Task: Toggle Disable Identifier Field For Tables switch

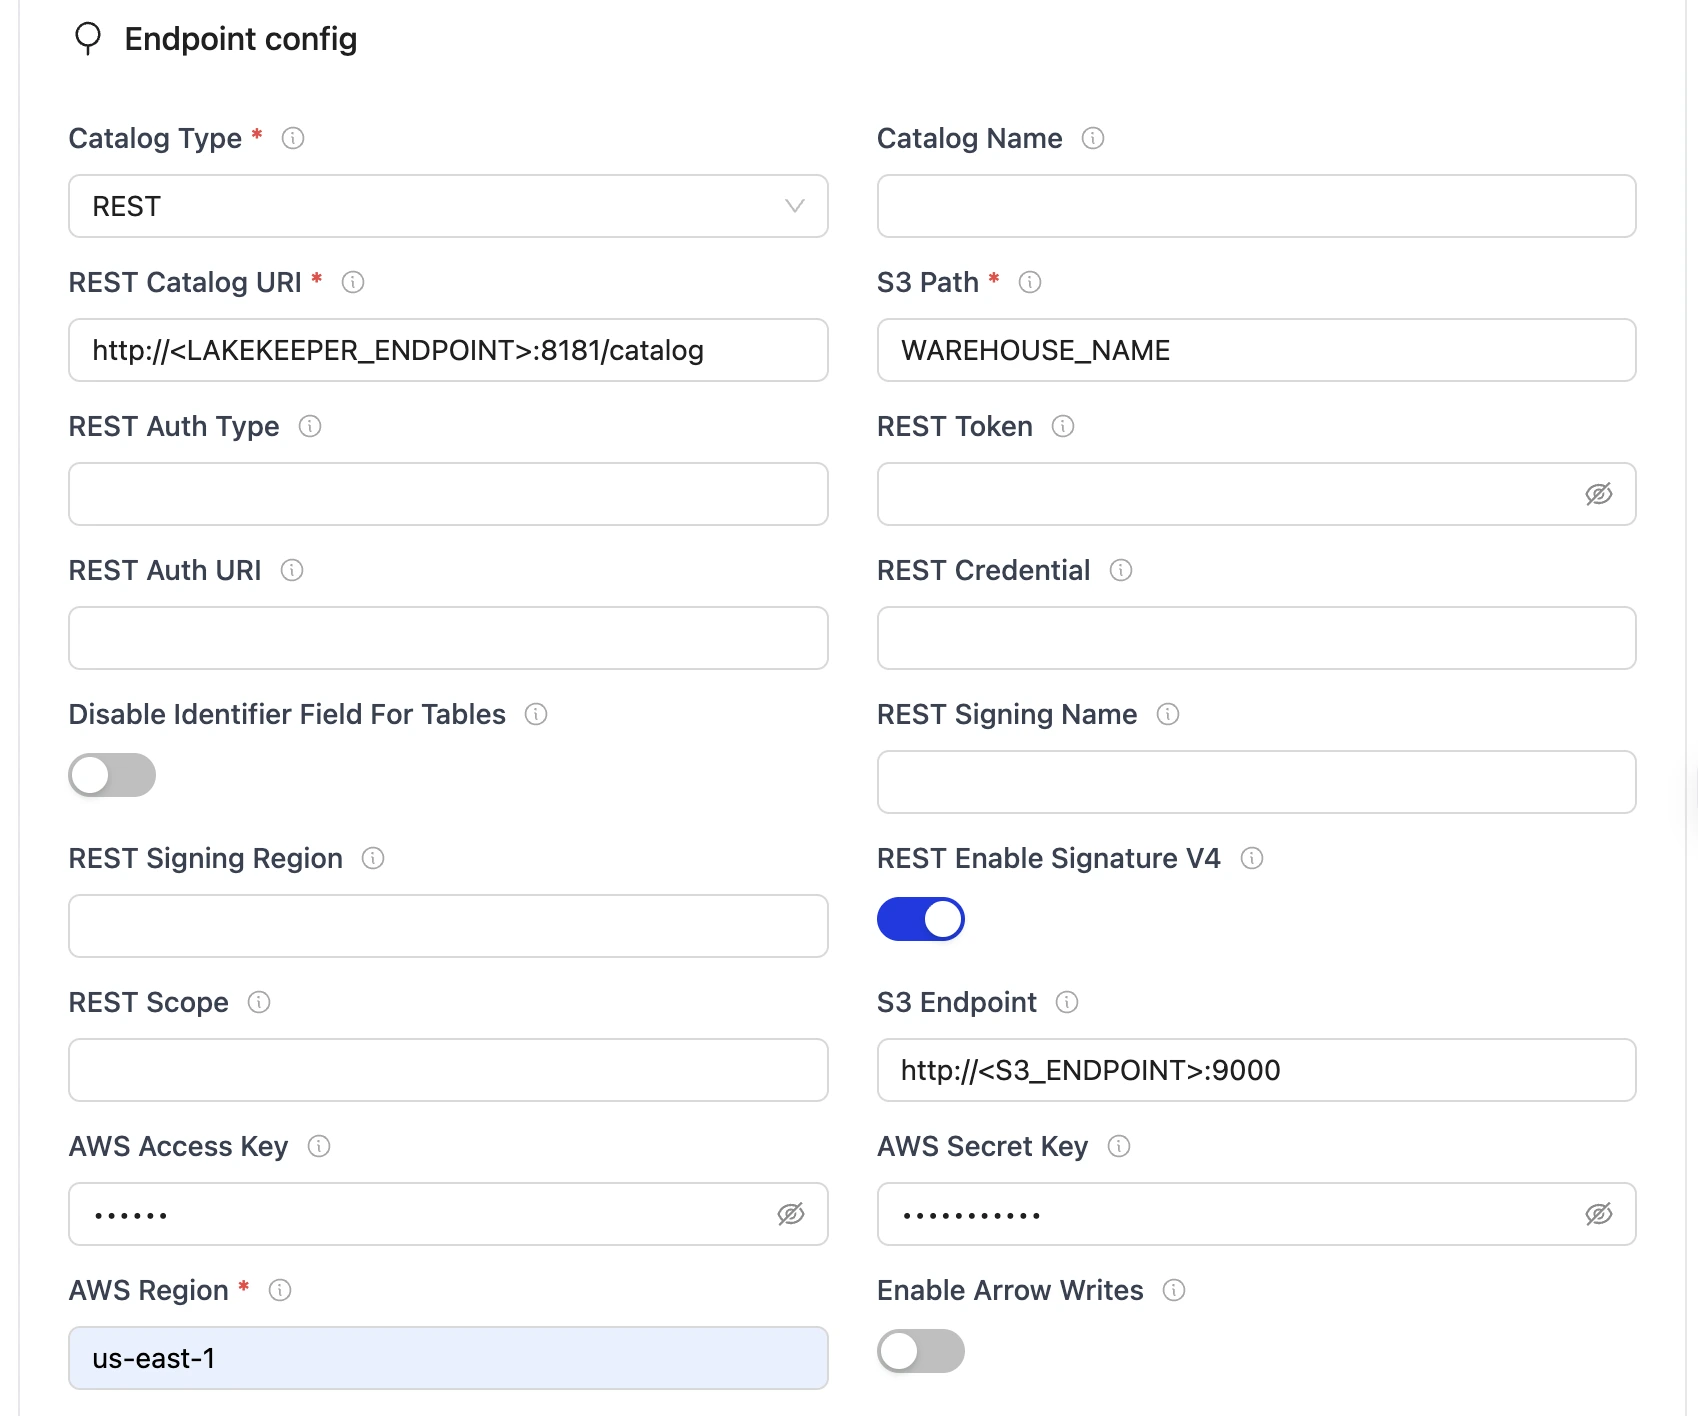Action: [112, 775]
